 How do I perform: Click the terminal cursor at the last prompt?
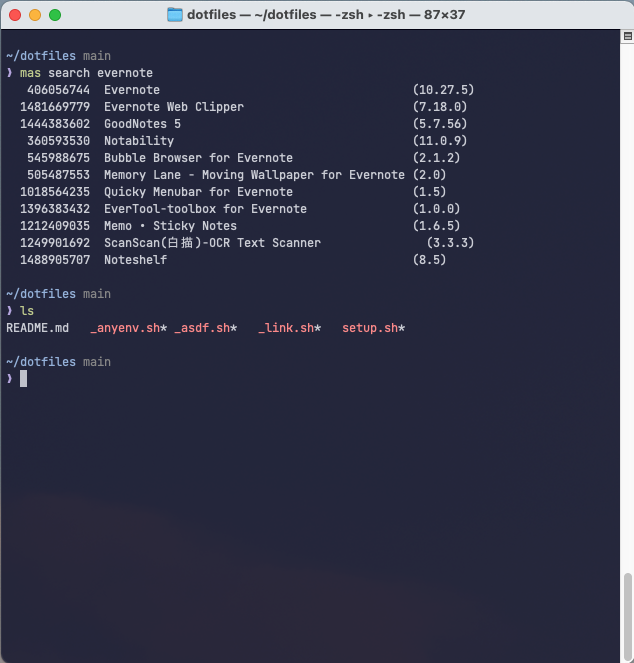coord(23,379)
